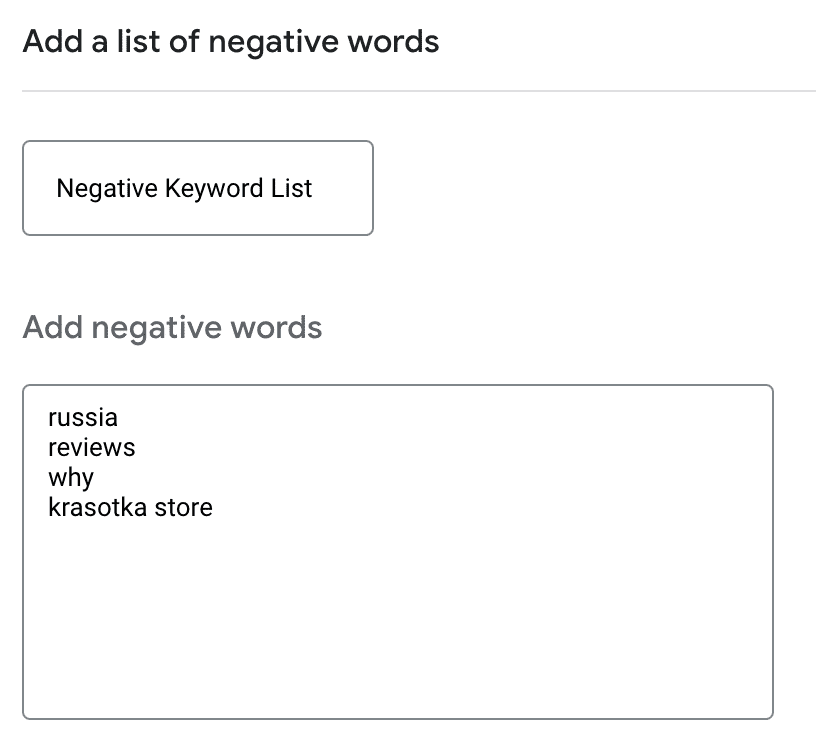The height and width of the screenshot is (742, 816).
Task: Click the bottom-right corner of the text box
Action: coord(770,715)
